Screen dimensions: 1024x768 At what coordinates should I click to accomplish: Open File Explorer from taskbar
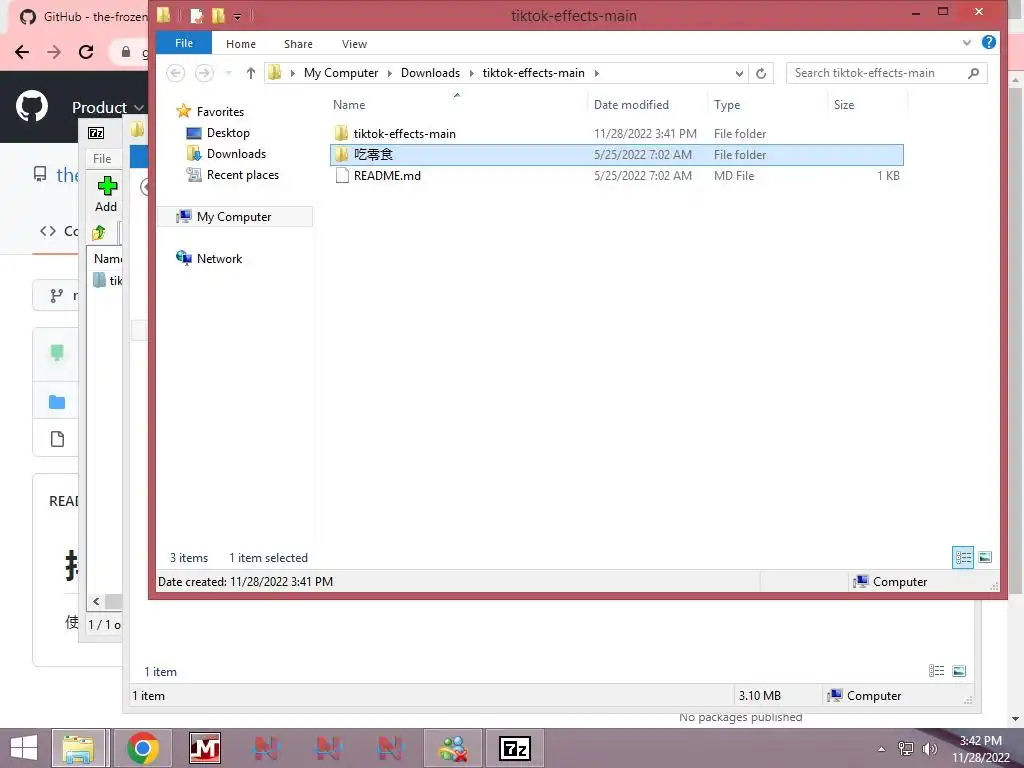pos(78,748)
